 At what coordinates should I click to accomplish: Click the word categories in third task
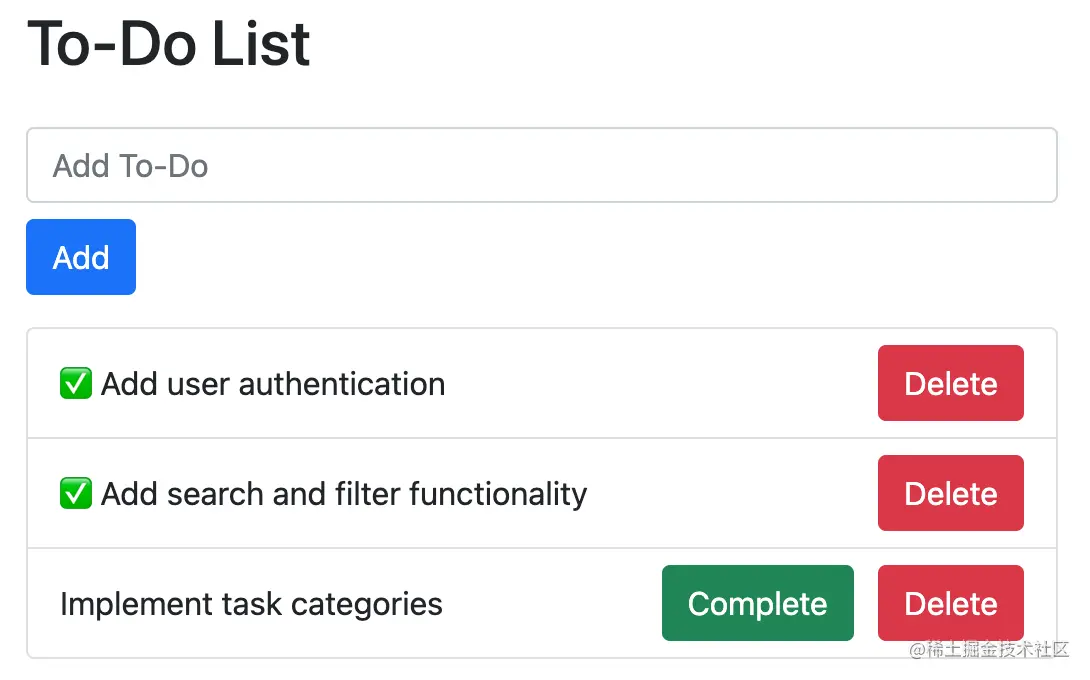pos(366,605)
